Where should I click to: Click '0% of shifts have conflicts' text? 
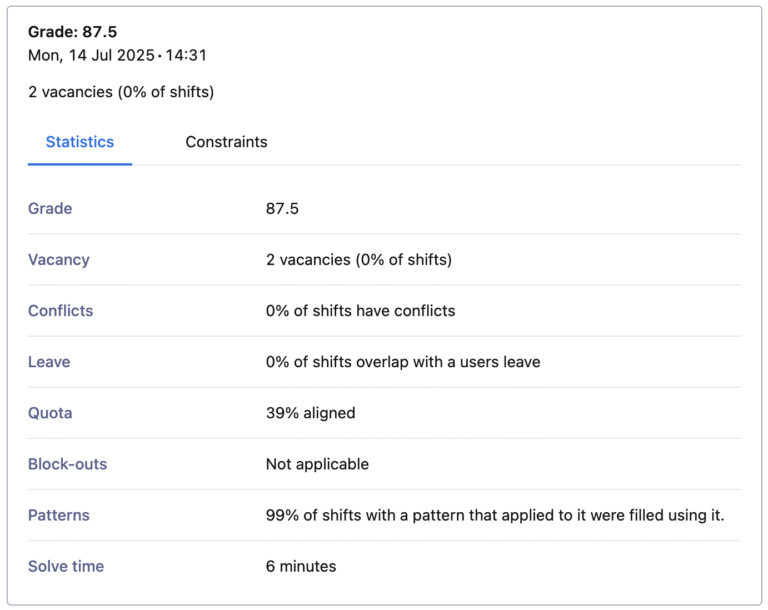tap(360, 311)
